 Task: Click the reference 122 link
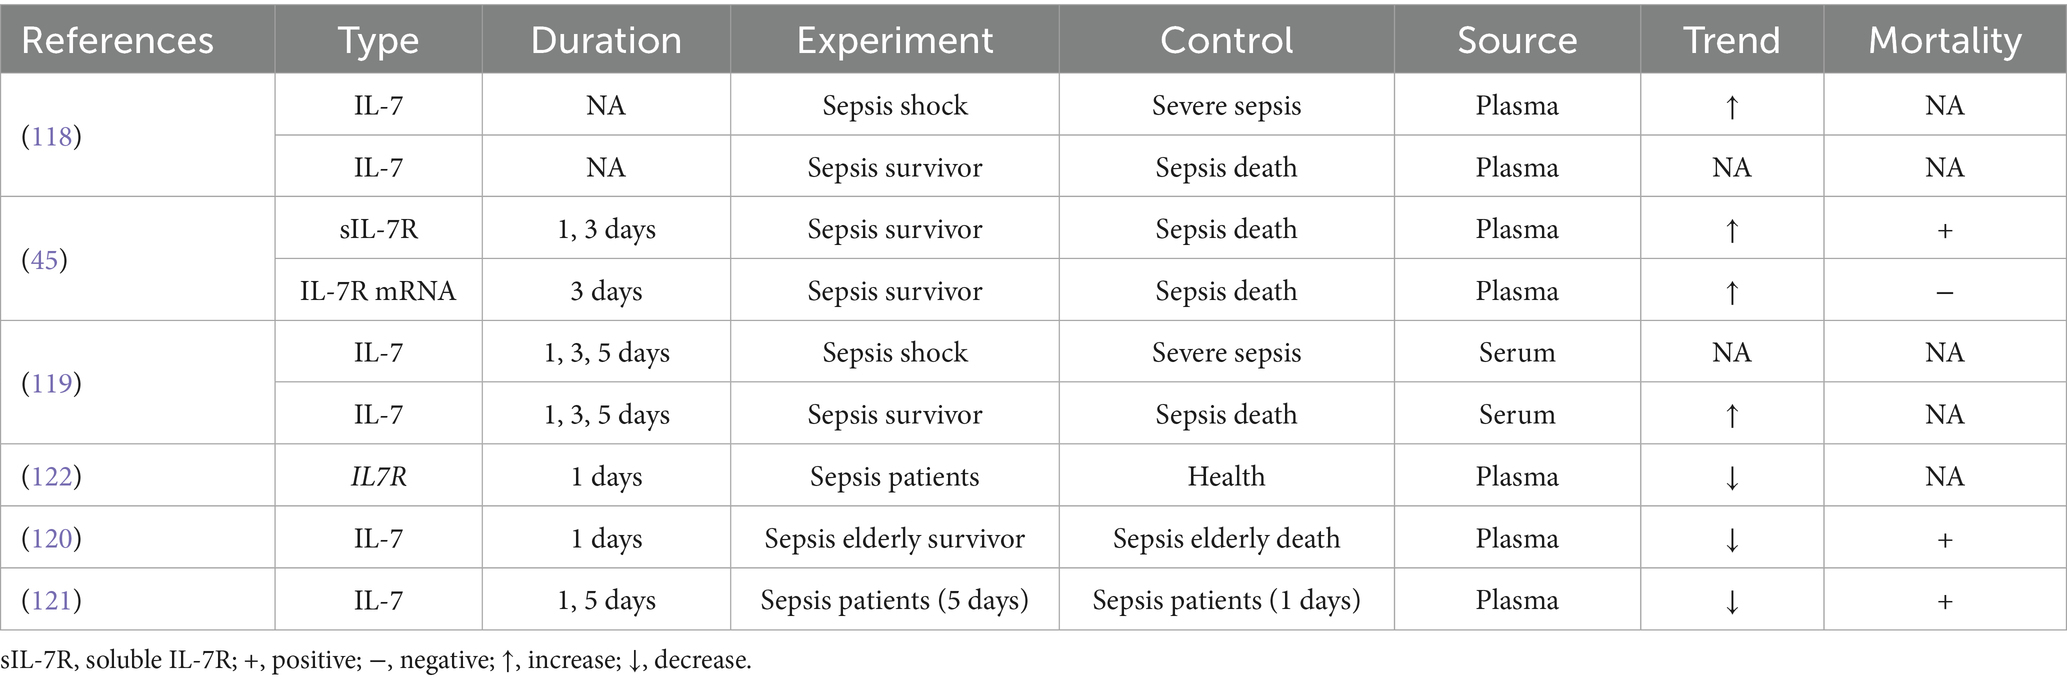(51, 476)
